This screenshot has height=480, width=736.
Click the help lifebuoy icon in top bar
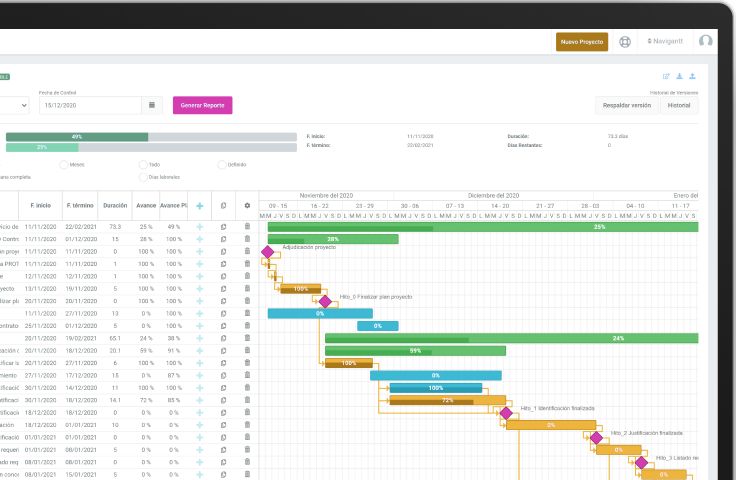[625, 42]
